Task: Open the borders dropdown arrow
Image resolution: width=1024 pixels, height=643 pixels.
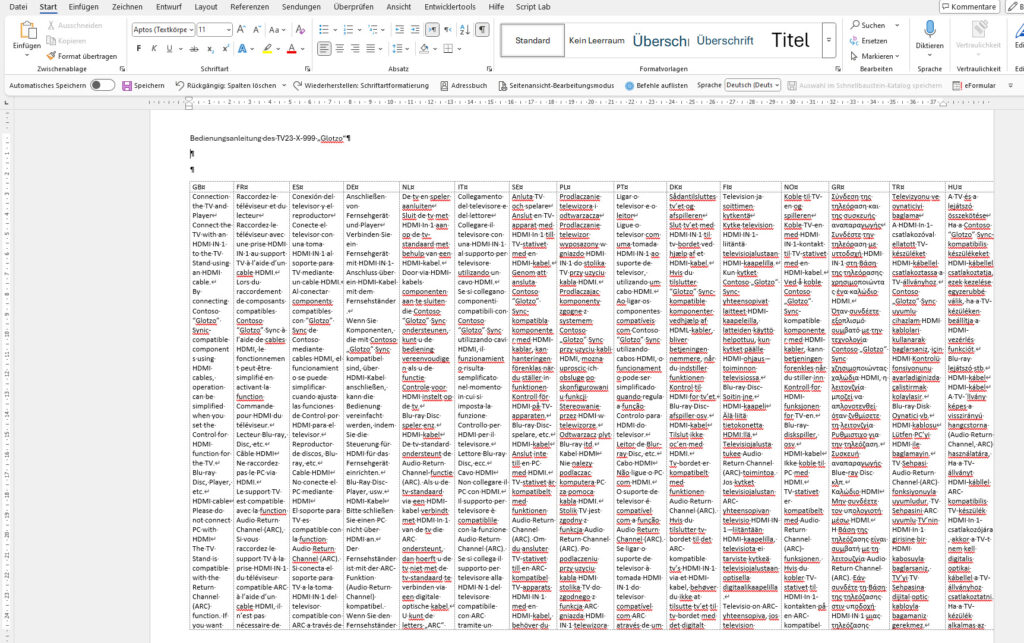Action: point(460,48)
